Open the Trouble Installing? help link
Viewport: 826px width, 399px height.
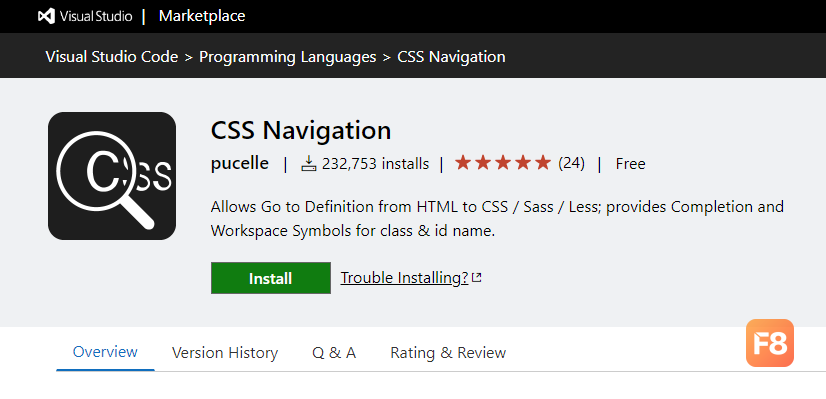pyautogui.click(x=405, y=278)
